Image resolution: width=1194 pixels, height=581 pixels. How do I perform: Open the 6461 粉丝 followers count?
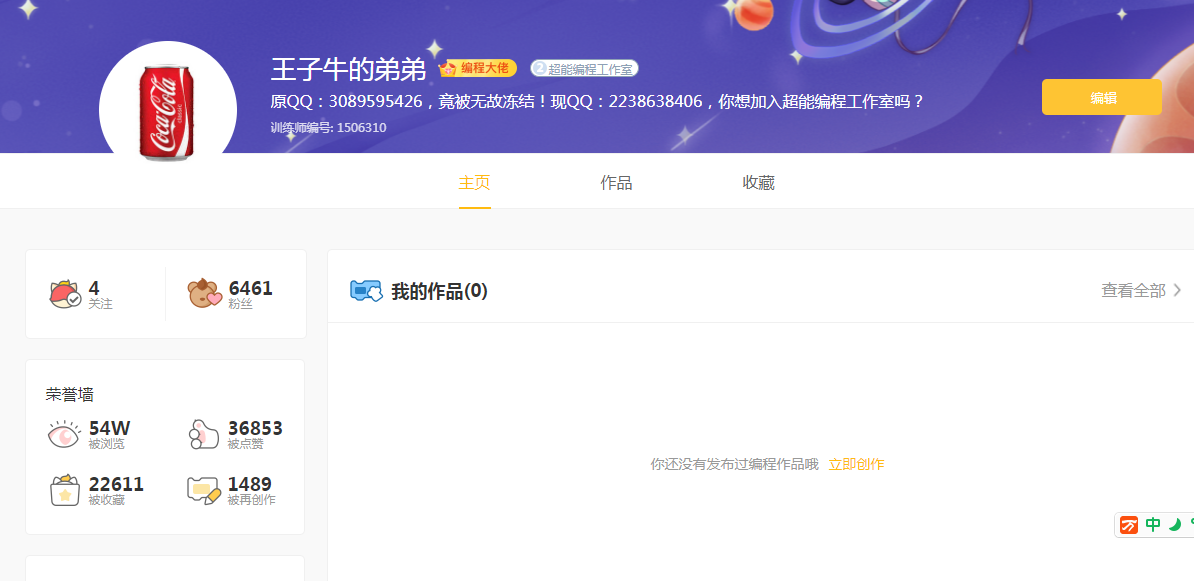(x=250, y=294)
